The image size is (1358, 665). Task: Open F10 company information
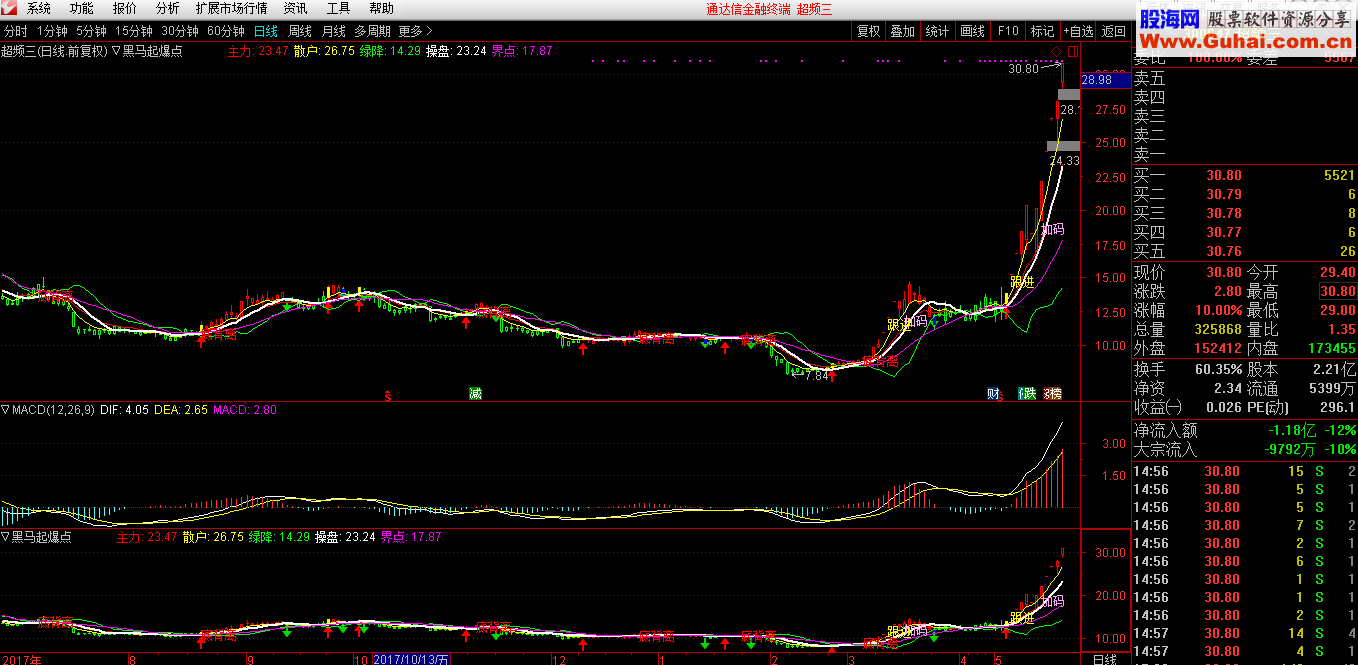pyautogui.click(x=1007, y=31)
